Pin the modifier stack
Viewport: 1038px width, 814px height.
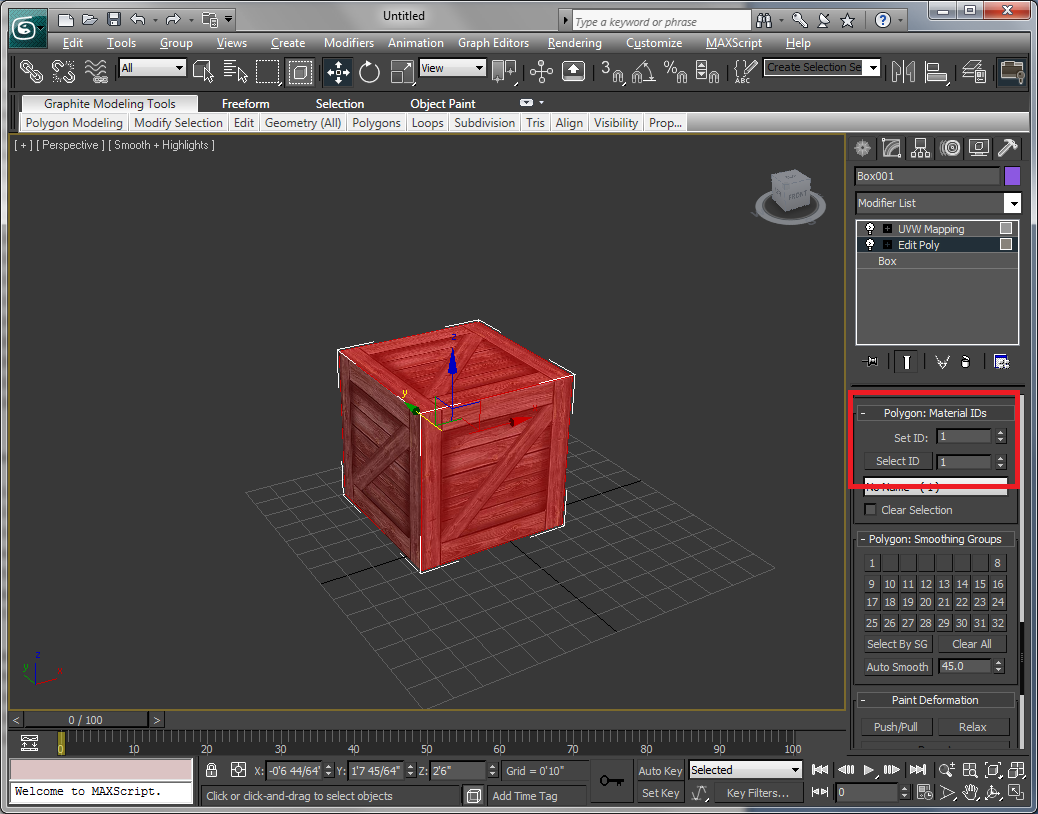point(869,361)
